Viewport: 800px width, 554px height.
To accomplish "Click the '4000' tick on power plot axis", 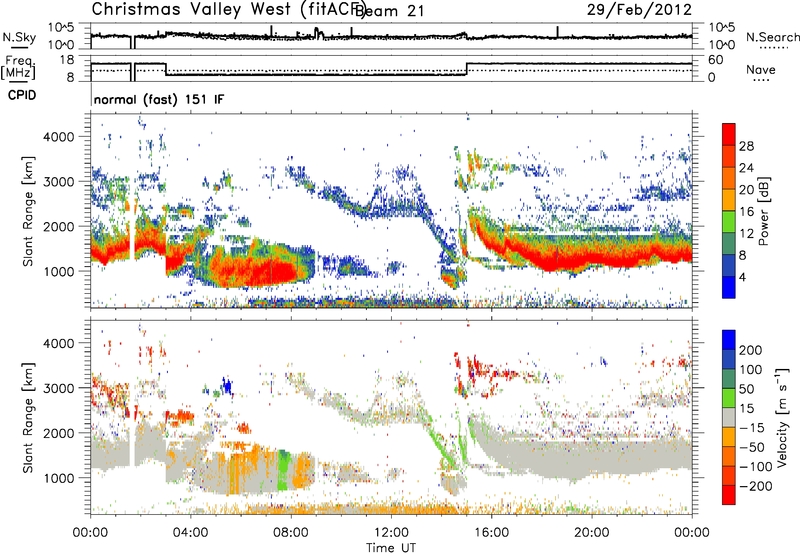I will coord(58,137).
